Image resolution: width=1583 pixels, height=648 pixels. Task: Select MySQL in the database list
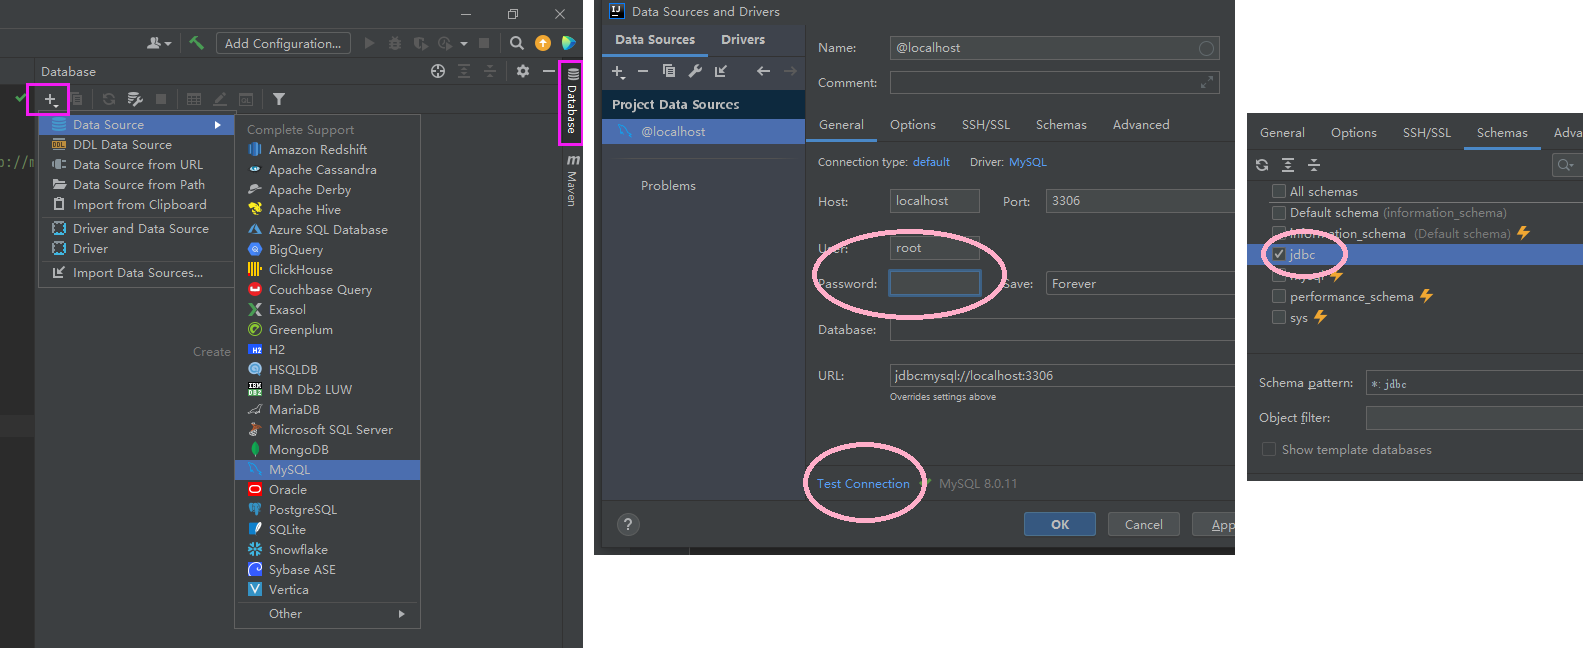point(327,469)
